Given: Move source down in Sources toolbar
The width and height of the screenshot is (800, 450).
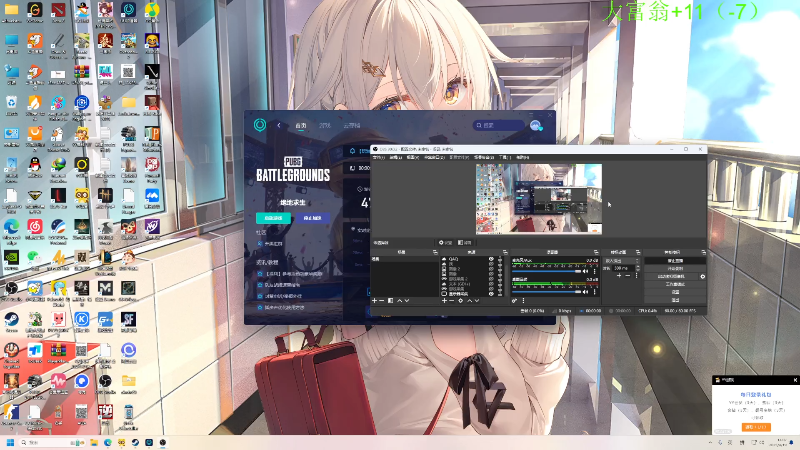Looking at the screenshot, I should (477, 301).
